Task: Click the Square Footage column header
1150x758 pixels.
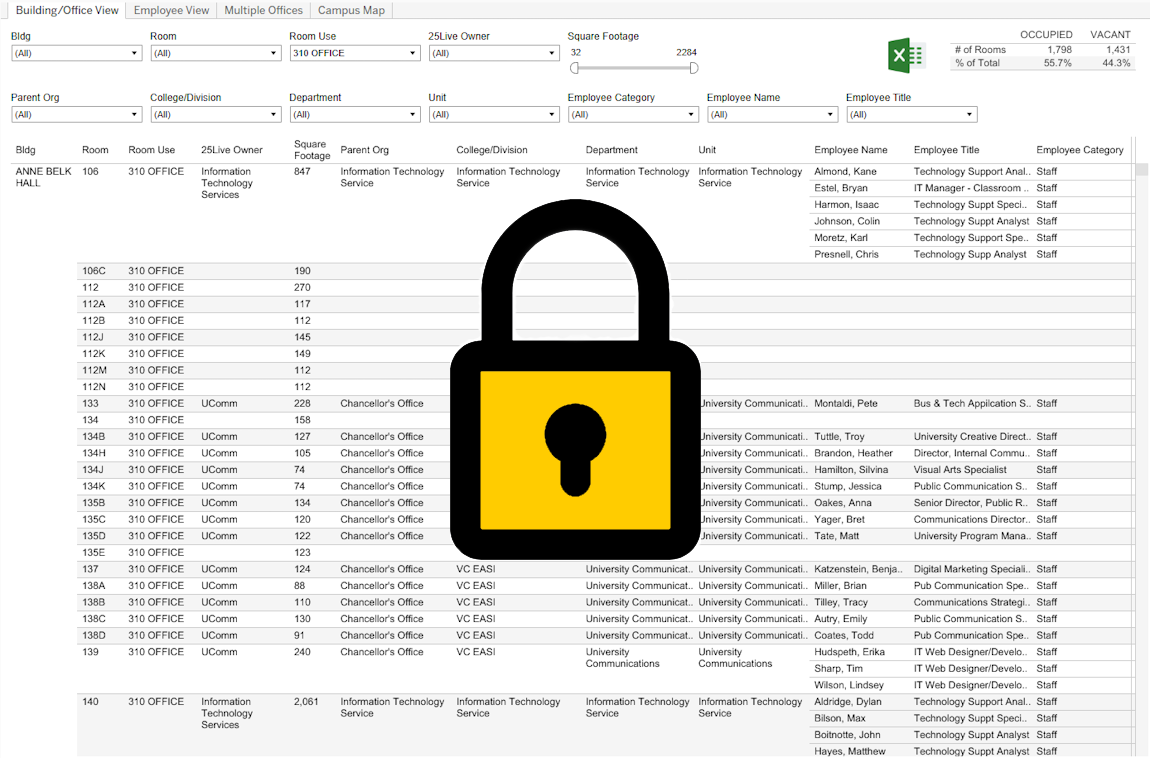Action: pos(312,150)
